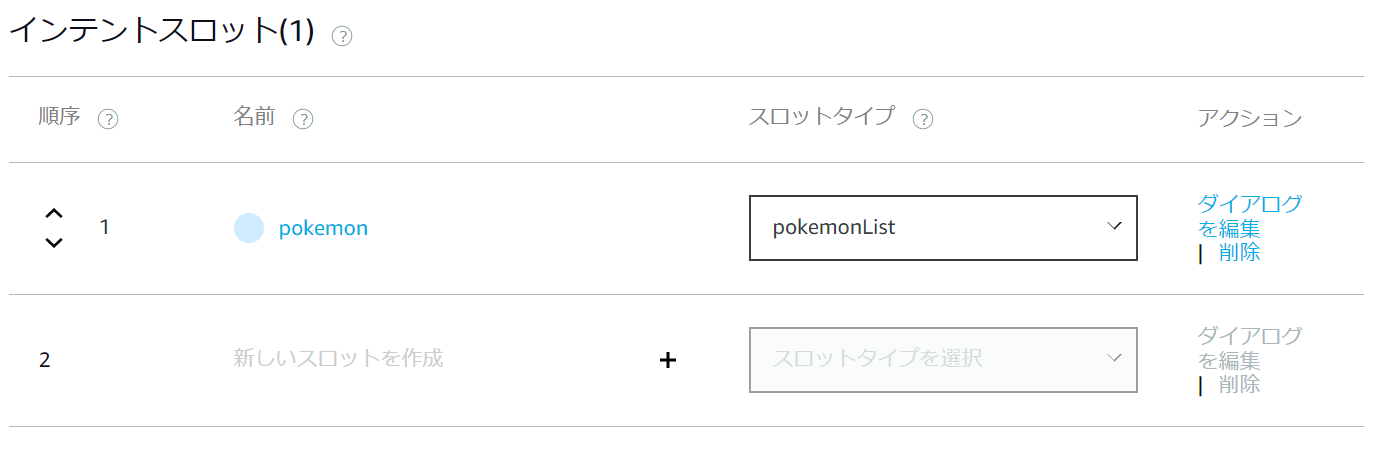Screen dimensions: 1374x458
Task: Click ダイアログを編集 for the pokemon slot
Action: 1249,215
